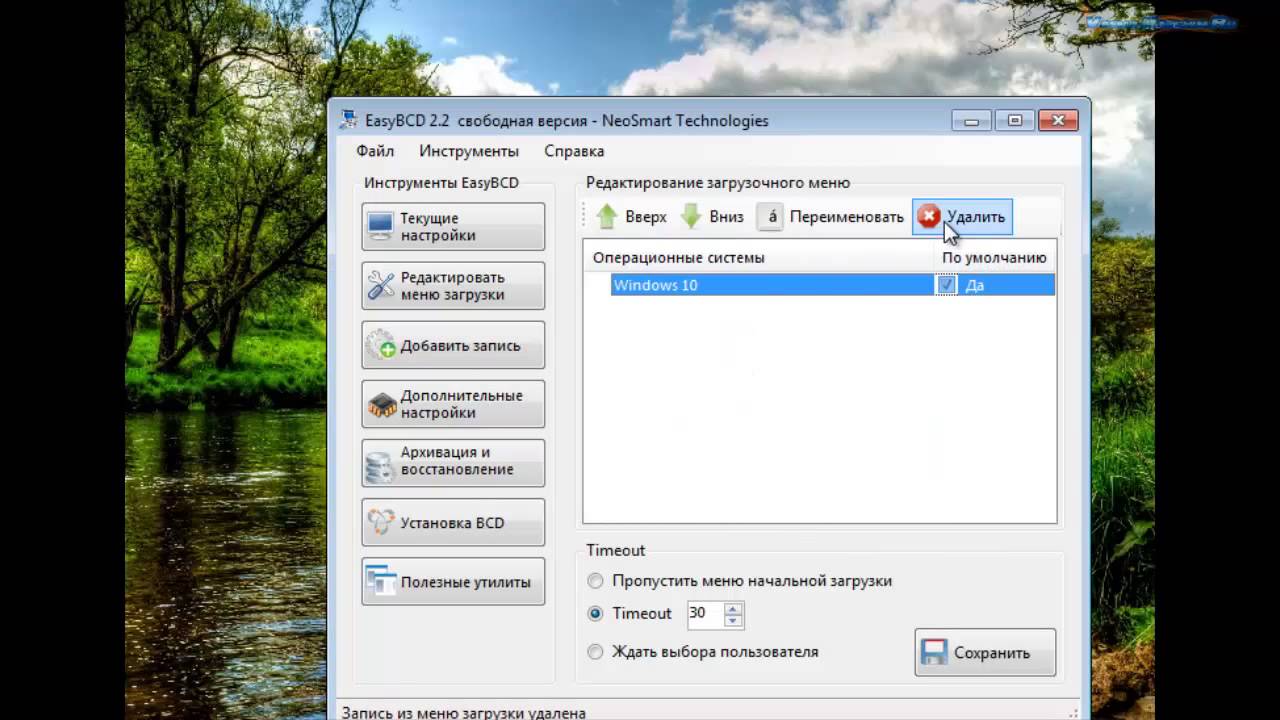Screen dimensions: 1280x720
Task: Open the Справка menu
Action: click(x=574, y=151)
